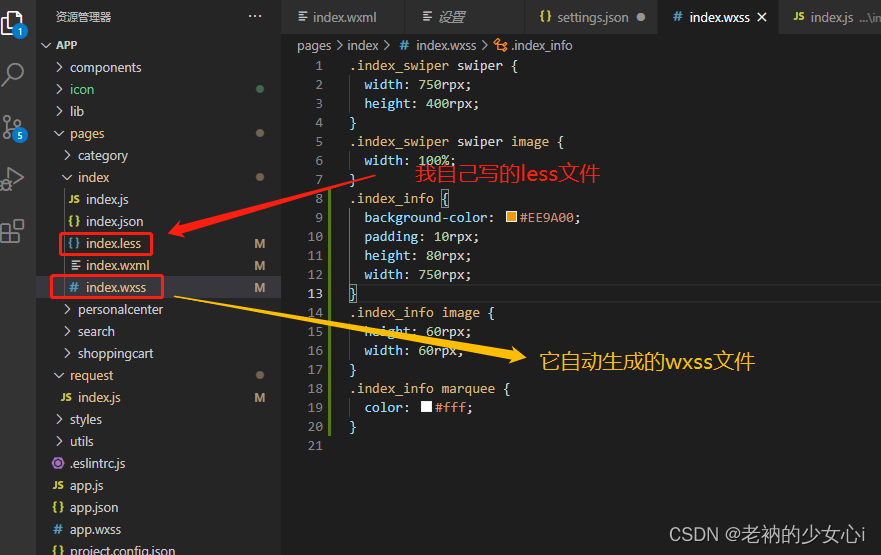This screenshot has width=881, height=555.
Task: Click the unsaved dot on the settings.json tab
Action: 641,17
